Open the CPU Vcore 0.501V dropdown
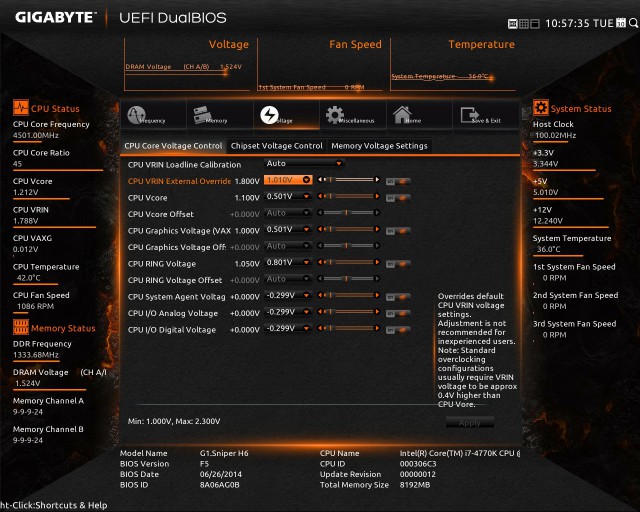The height and width of the screenshot is (512, 640). coord(288,196)
